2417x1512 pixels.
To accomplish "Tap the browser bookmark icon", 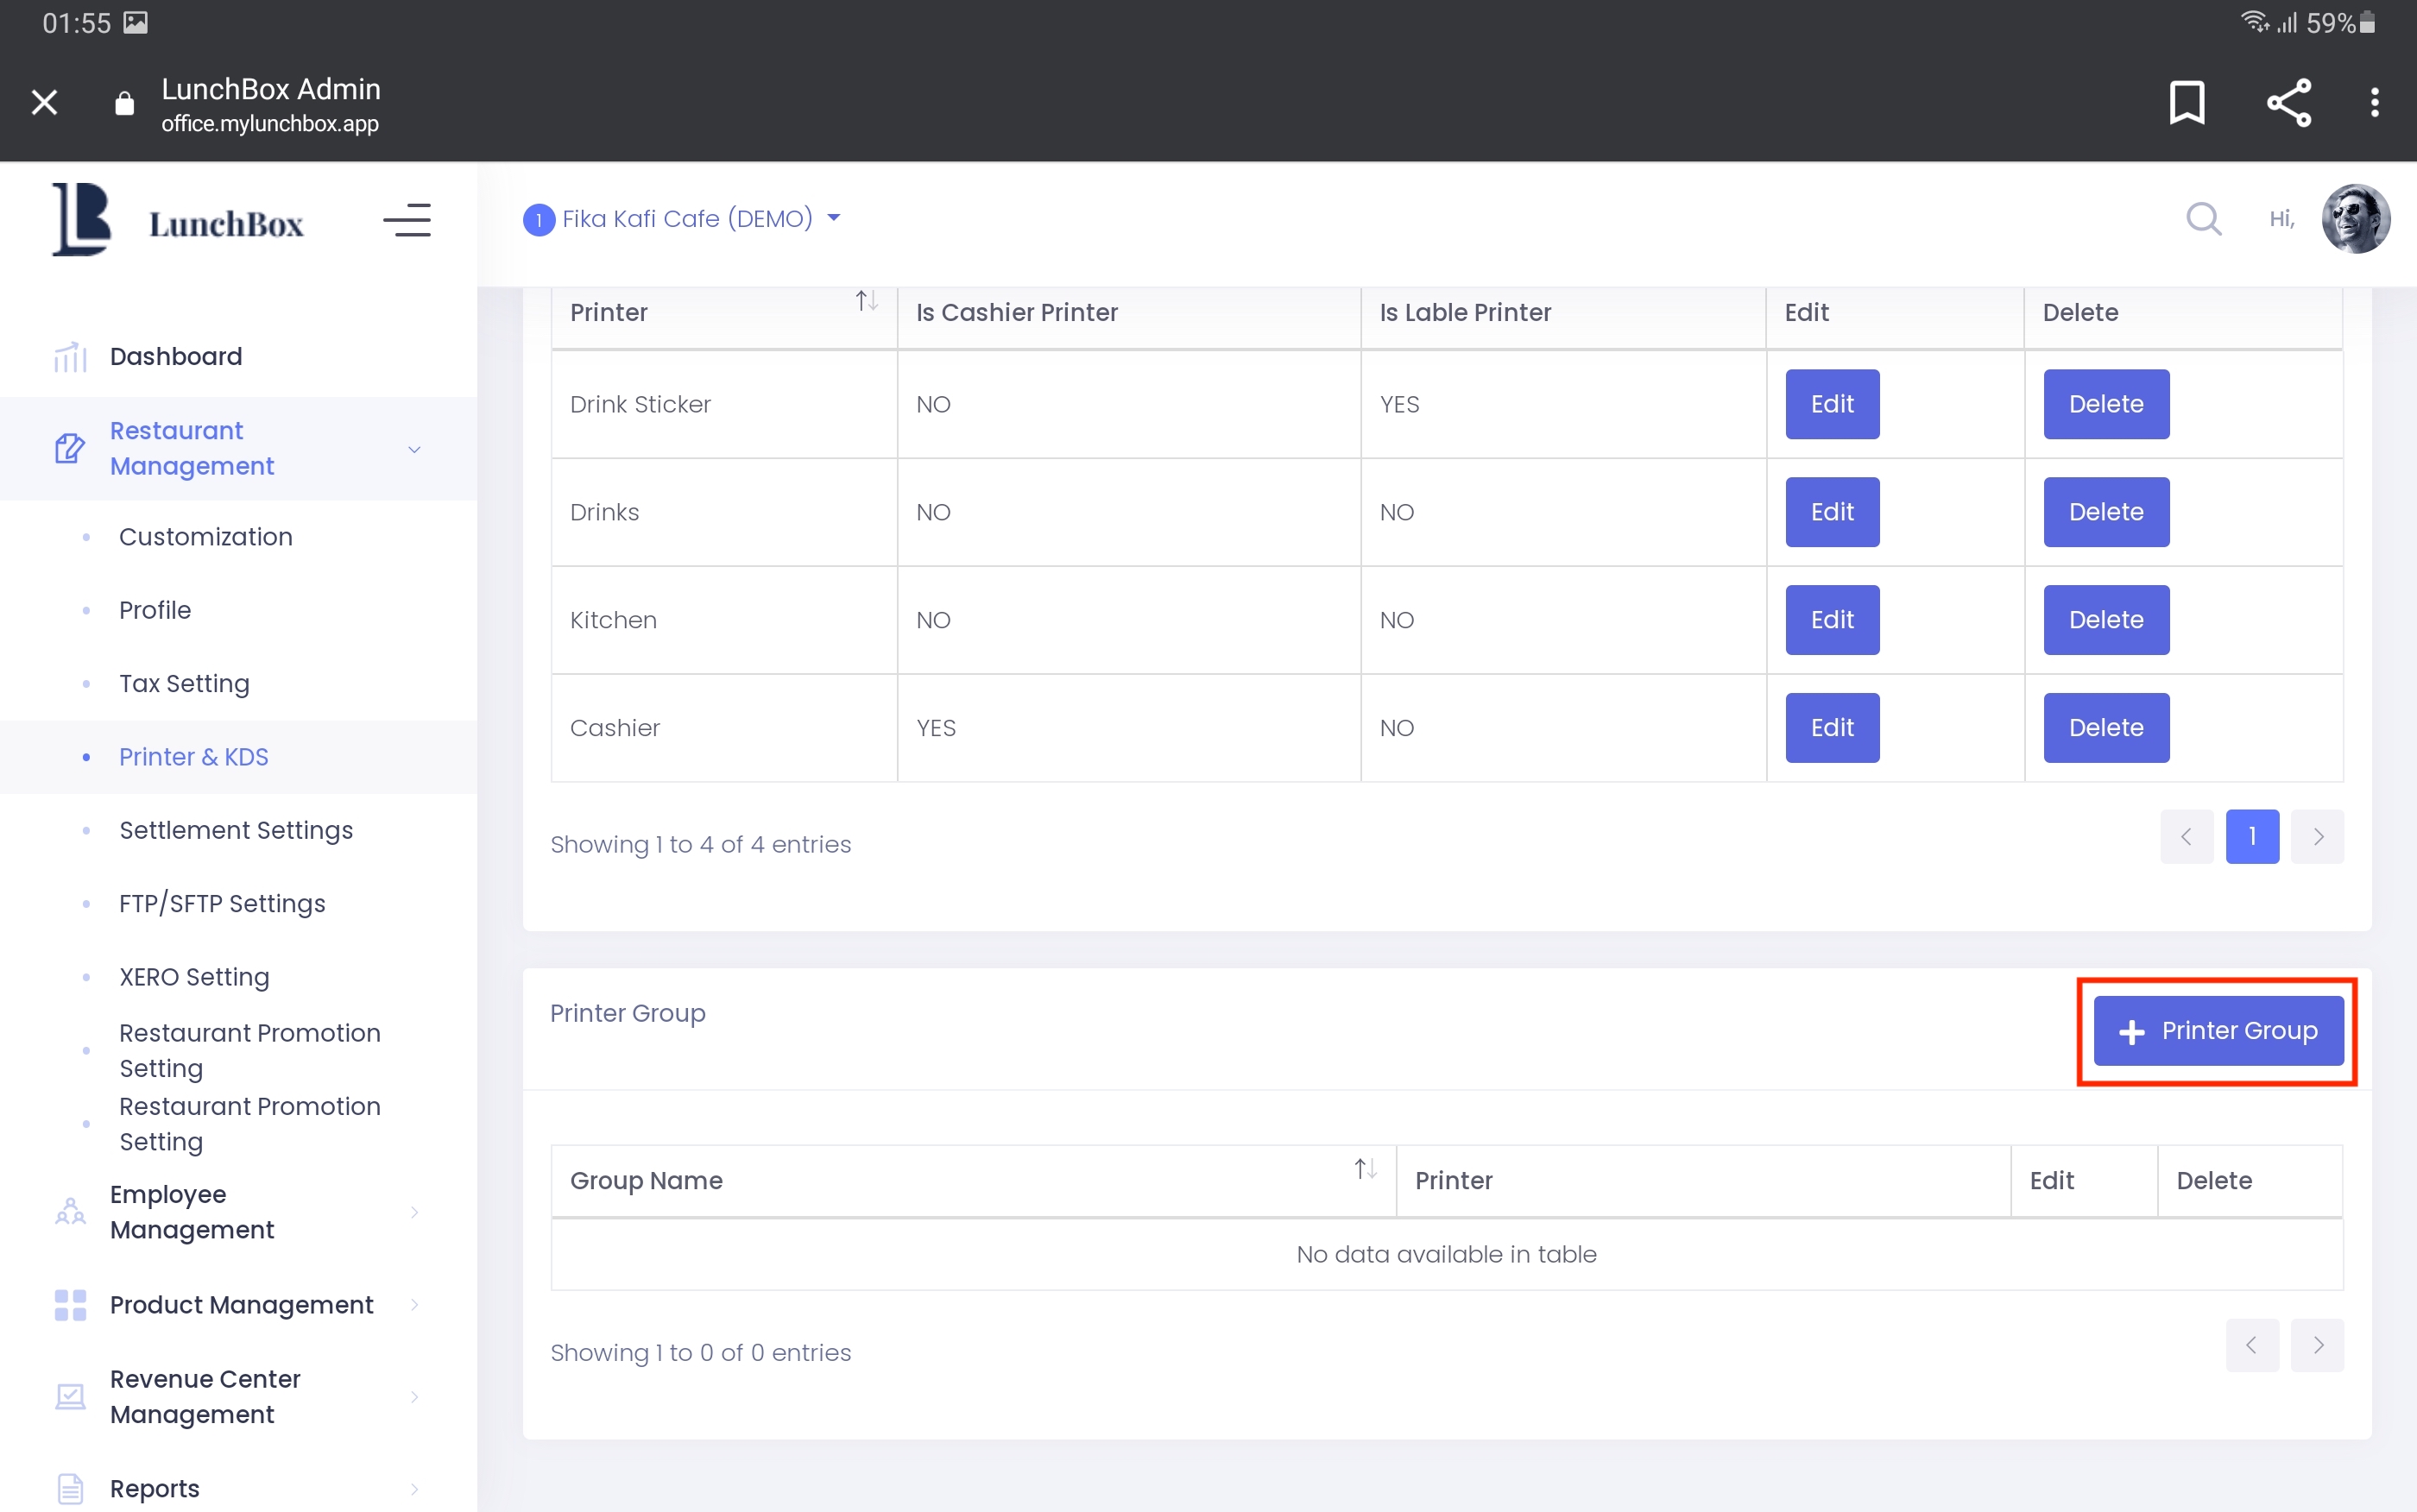I will pos(2187,102).
